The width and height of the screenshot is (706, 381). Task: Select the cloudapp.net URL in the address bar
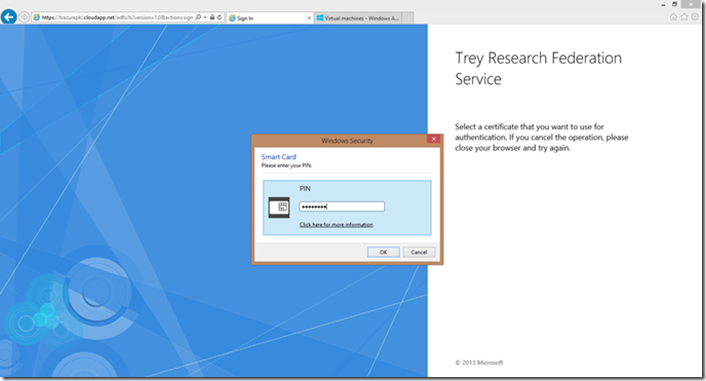[x=117, y=18]
